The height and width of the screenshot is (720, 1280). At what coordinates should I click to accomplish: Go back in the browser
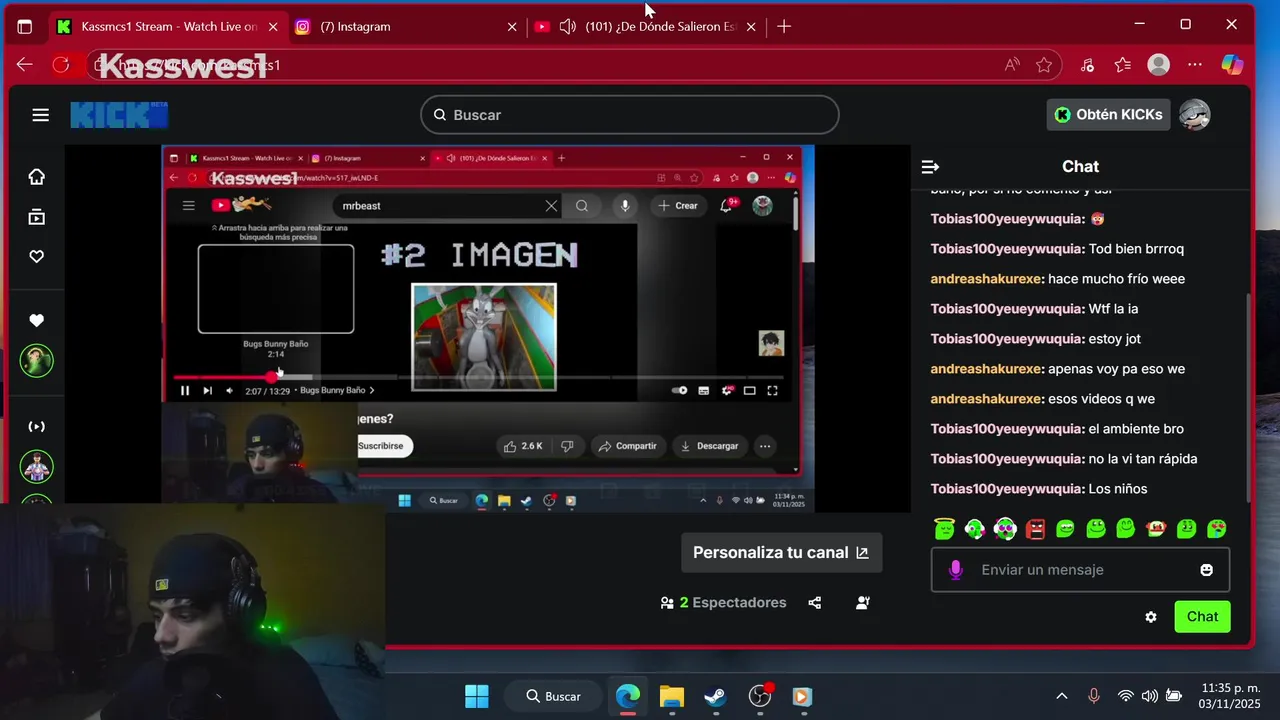click(25, 65)
